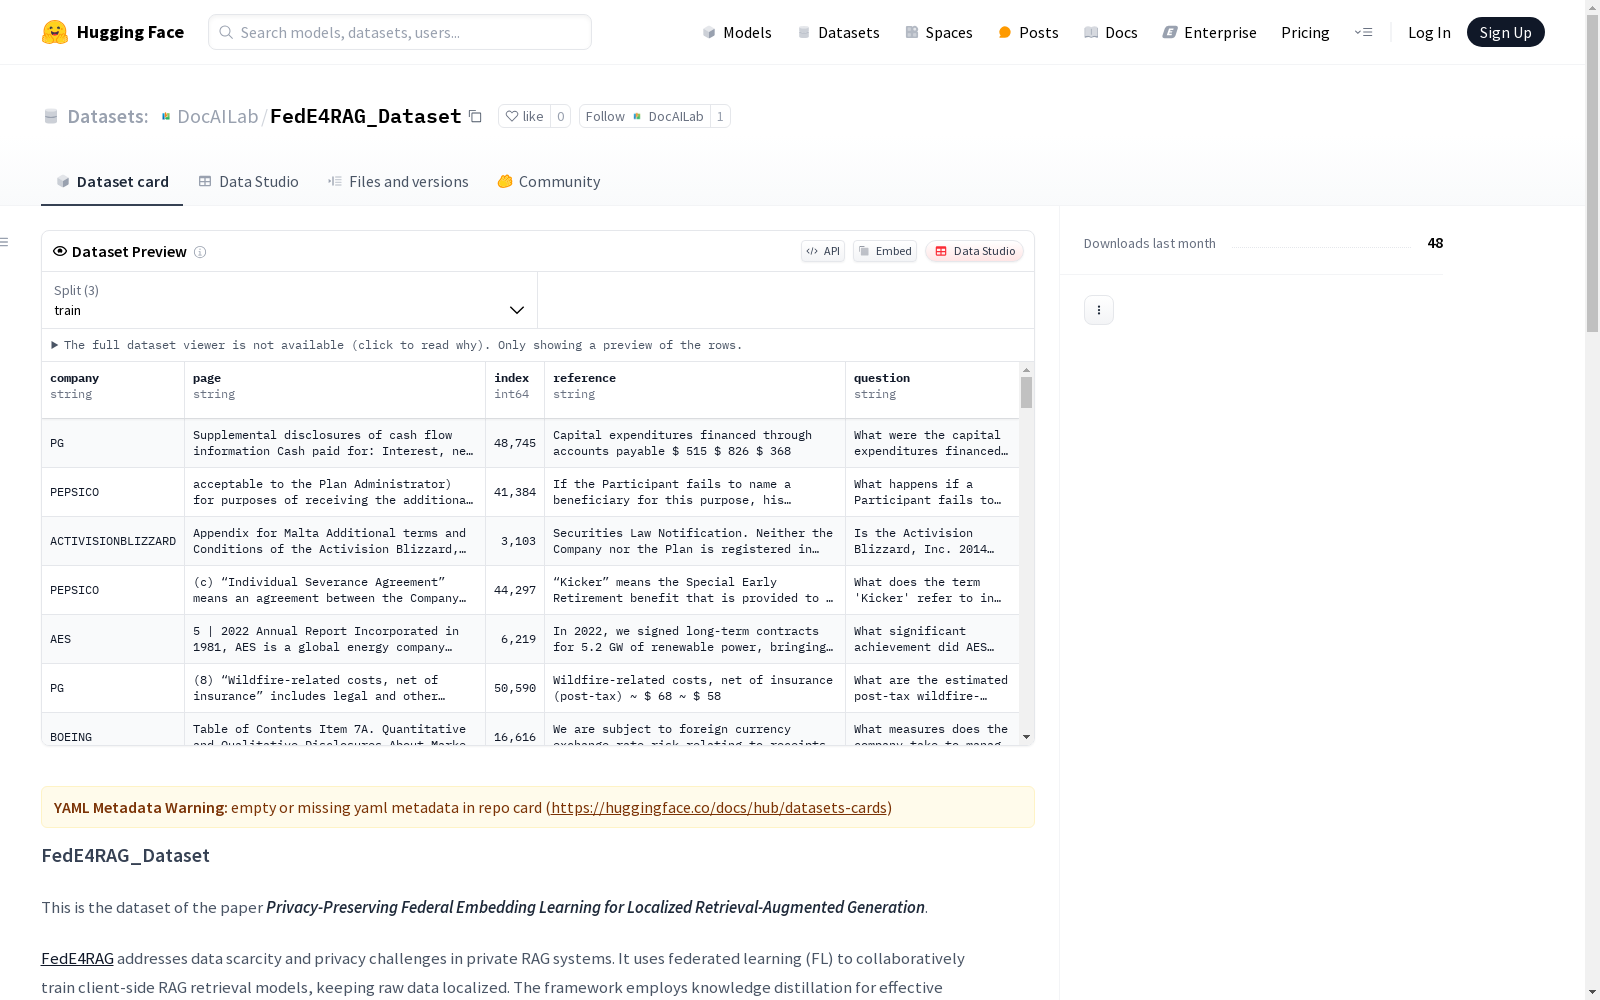Open the Dataset Preview info icon
1600x1000 pixels.
pos(200,252)
